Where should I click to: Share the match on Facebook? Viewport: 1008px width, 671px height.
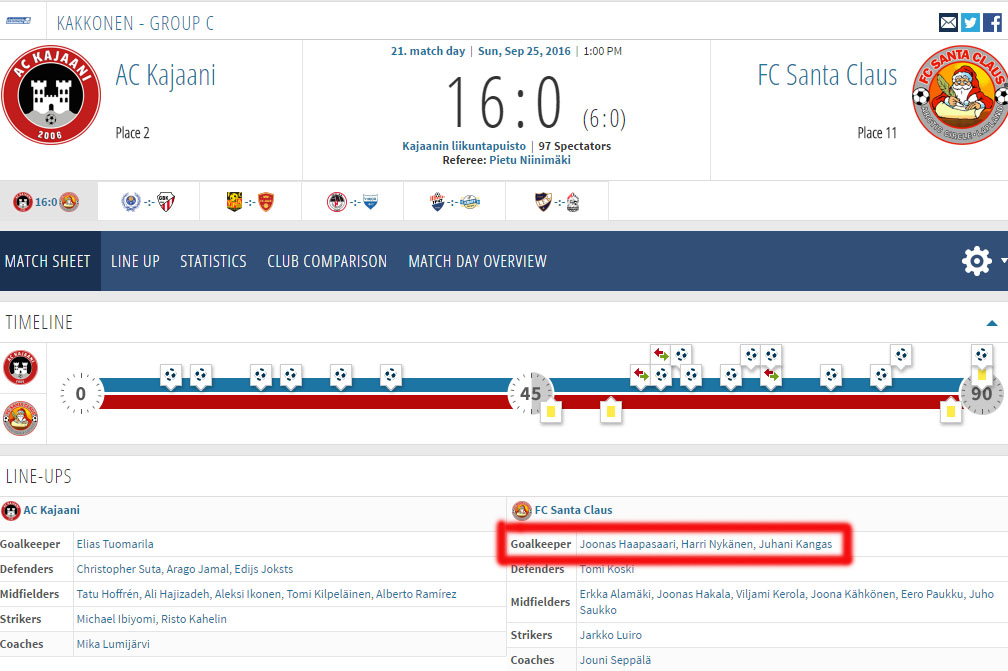991,21
